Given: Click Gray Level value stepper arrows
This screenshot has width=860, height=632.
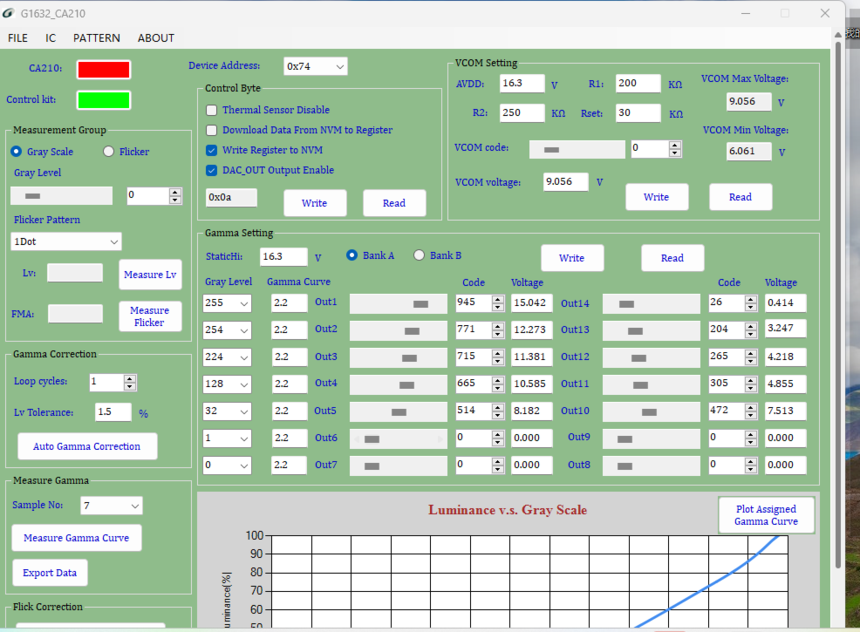Looking at the screenshot, I should [x=175, y=196].
